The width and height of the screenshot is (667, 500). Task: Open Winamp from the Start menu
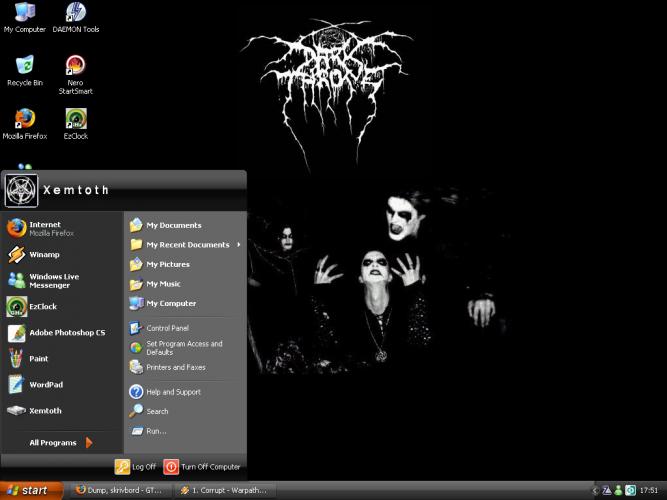tap(44, 254)
